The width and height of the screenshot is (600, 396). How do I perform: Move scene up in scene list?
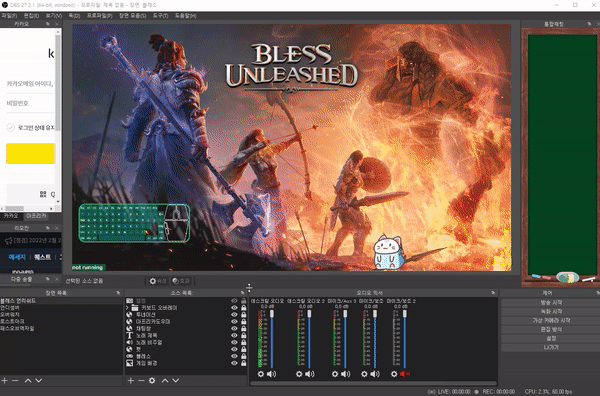(28, 381)
